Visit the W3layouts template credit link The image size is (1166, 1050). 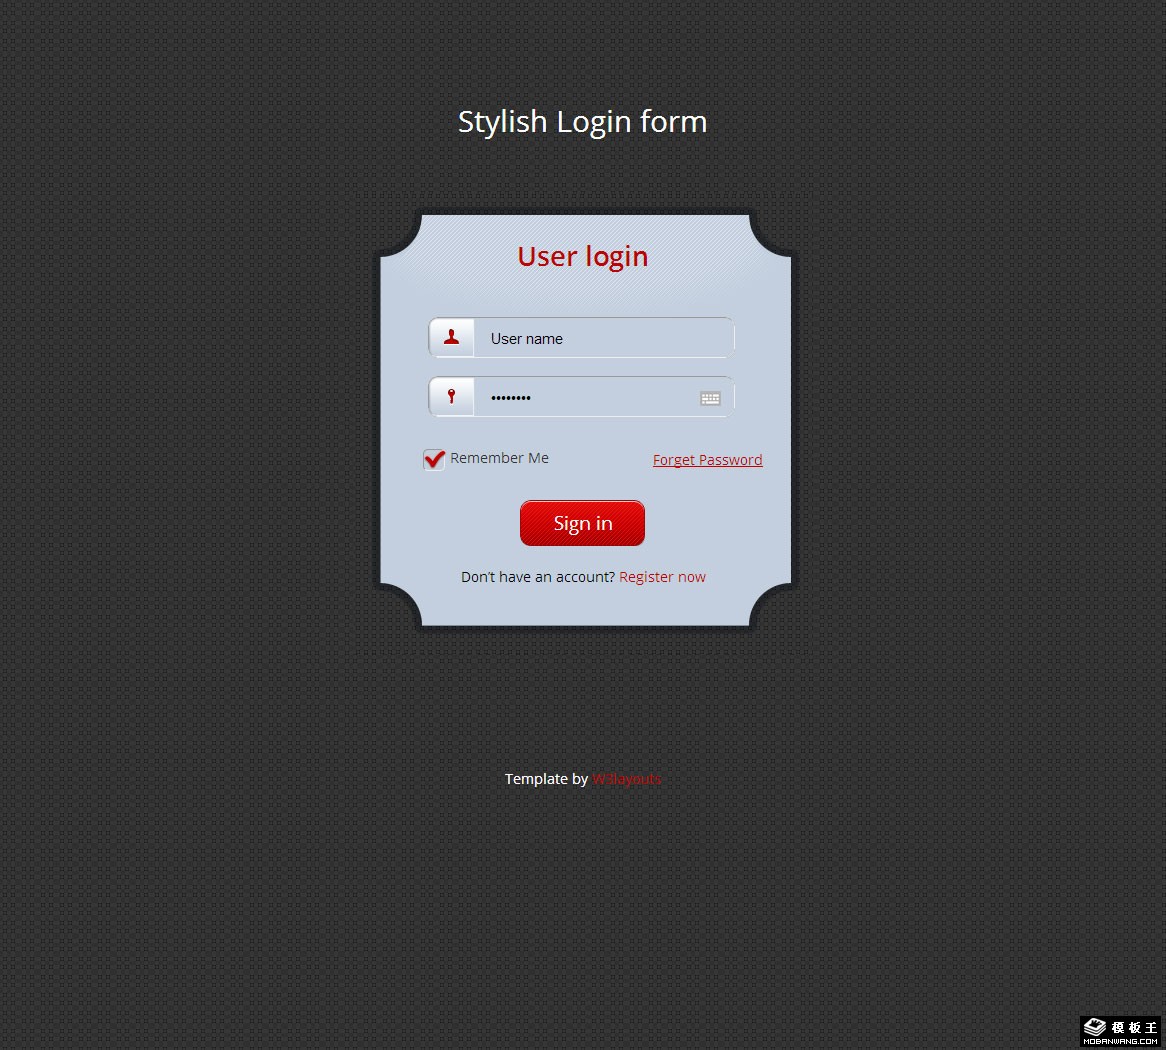626,779
